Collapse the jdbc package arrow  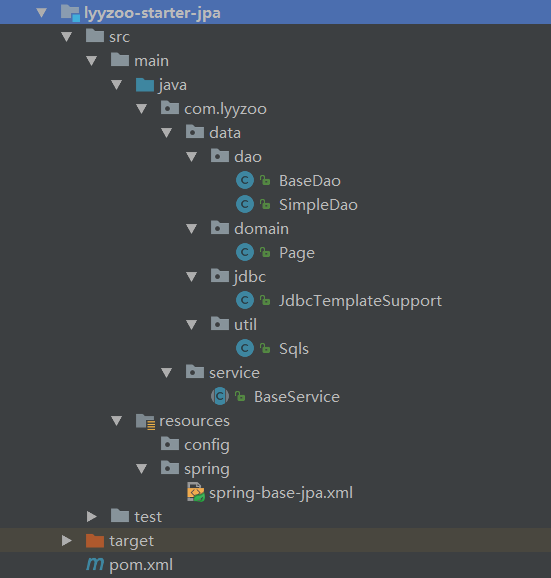click(x=192, y=277)
